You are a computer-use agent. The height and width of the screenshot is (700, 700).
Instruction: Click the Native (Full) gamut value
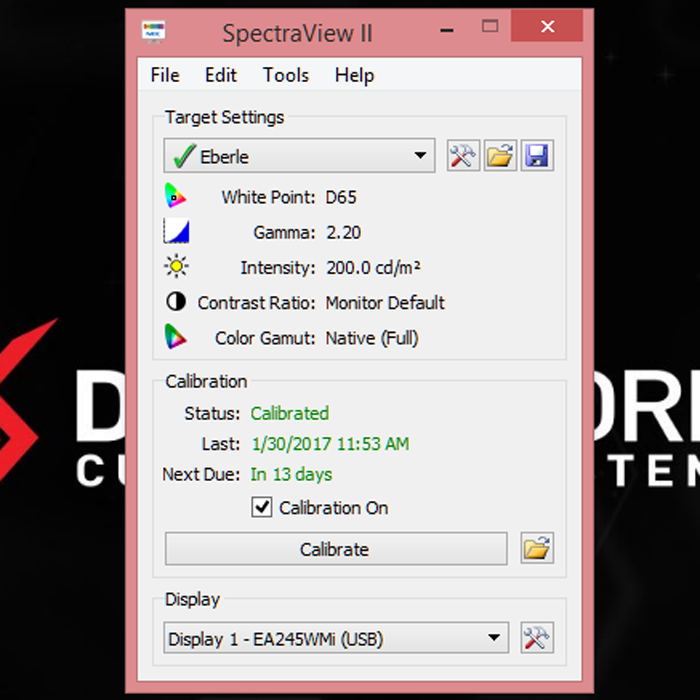(372, 338)
